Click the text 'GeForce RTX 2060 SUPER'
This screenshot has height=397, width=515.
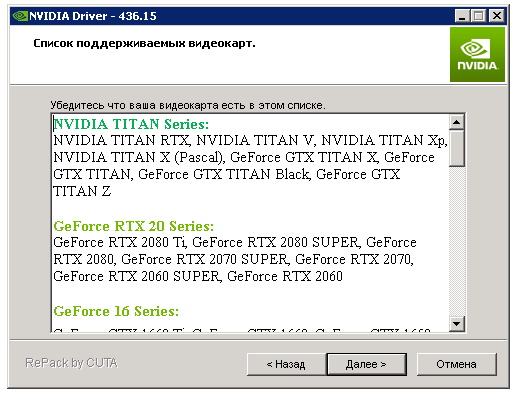click(x=136, y=276)
